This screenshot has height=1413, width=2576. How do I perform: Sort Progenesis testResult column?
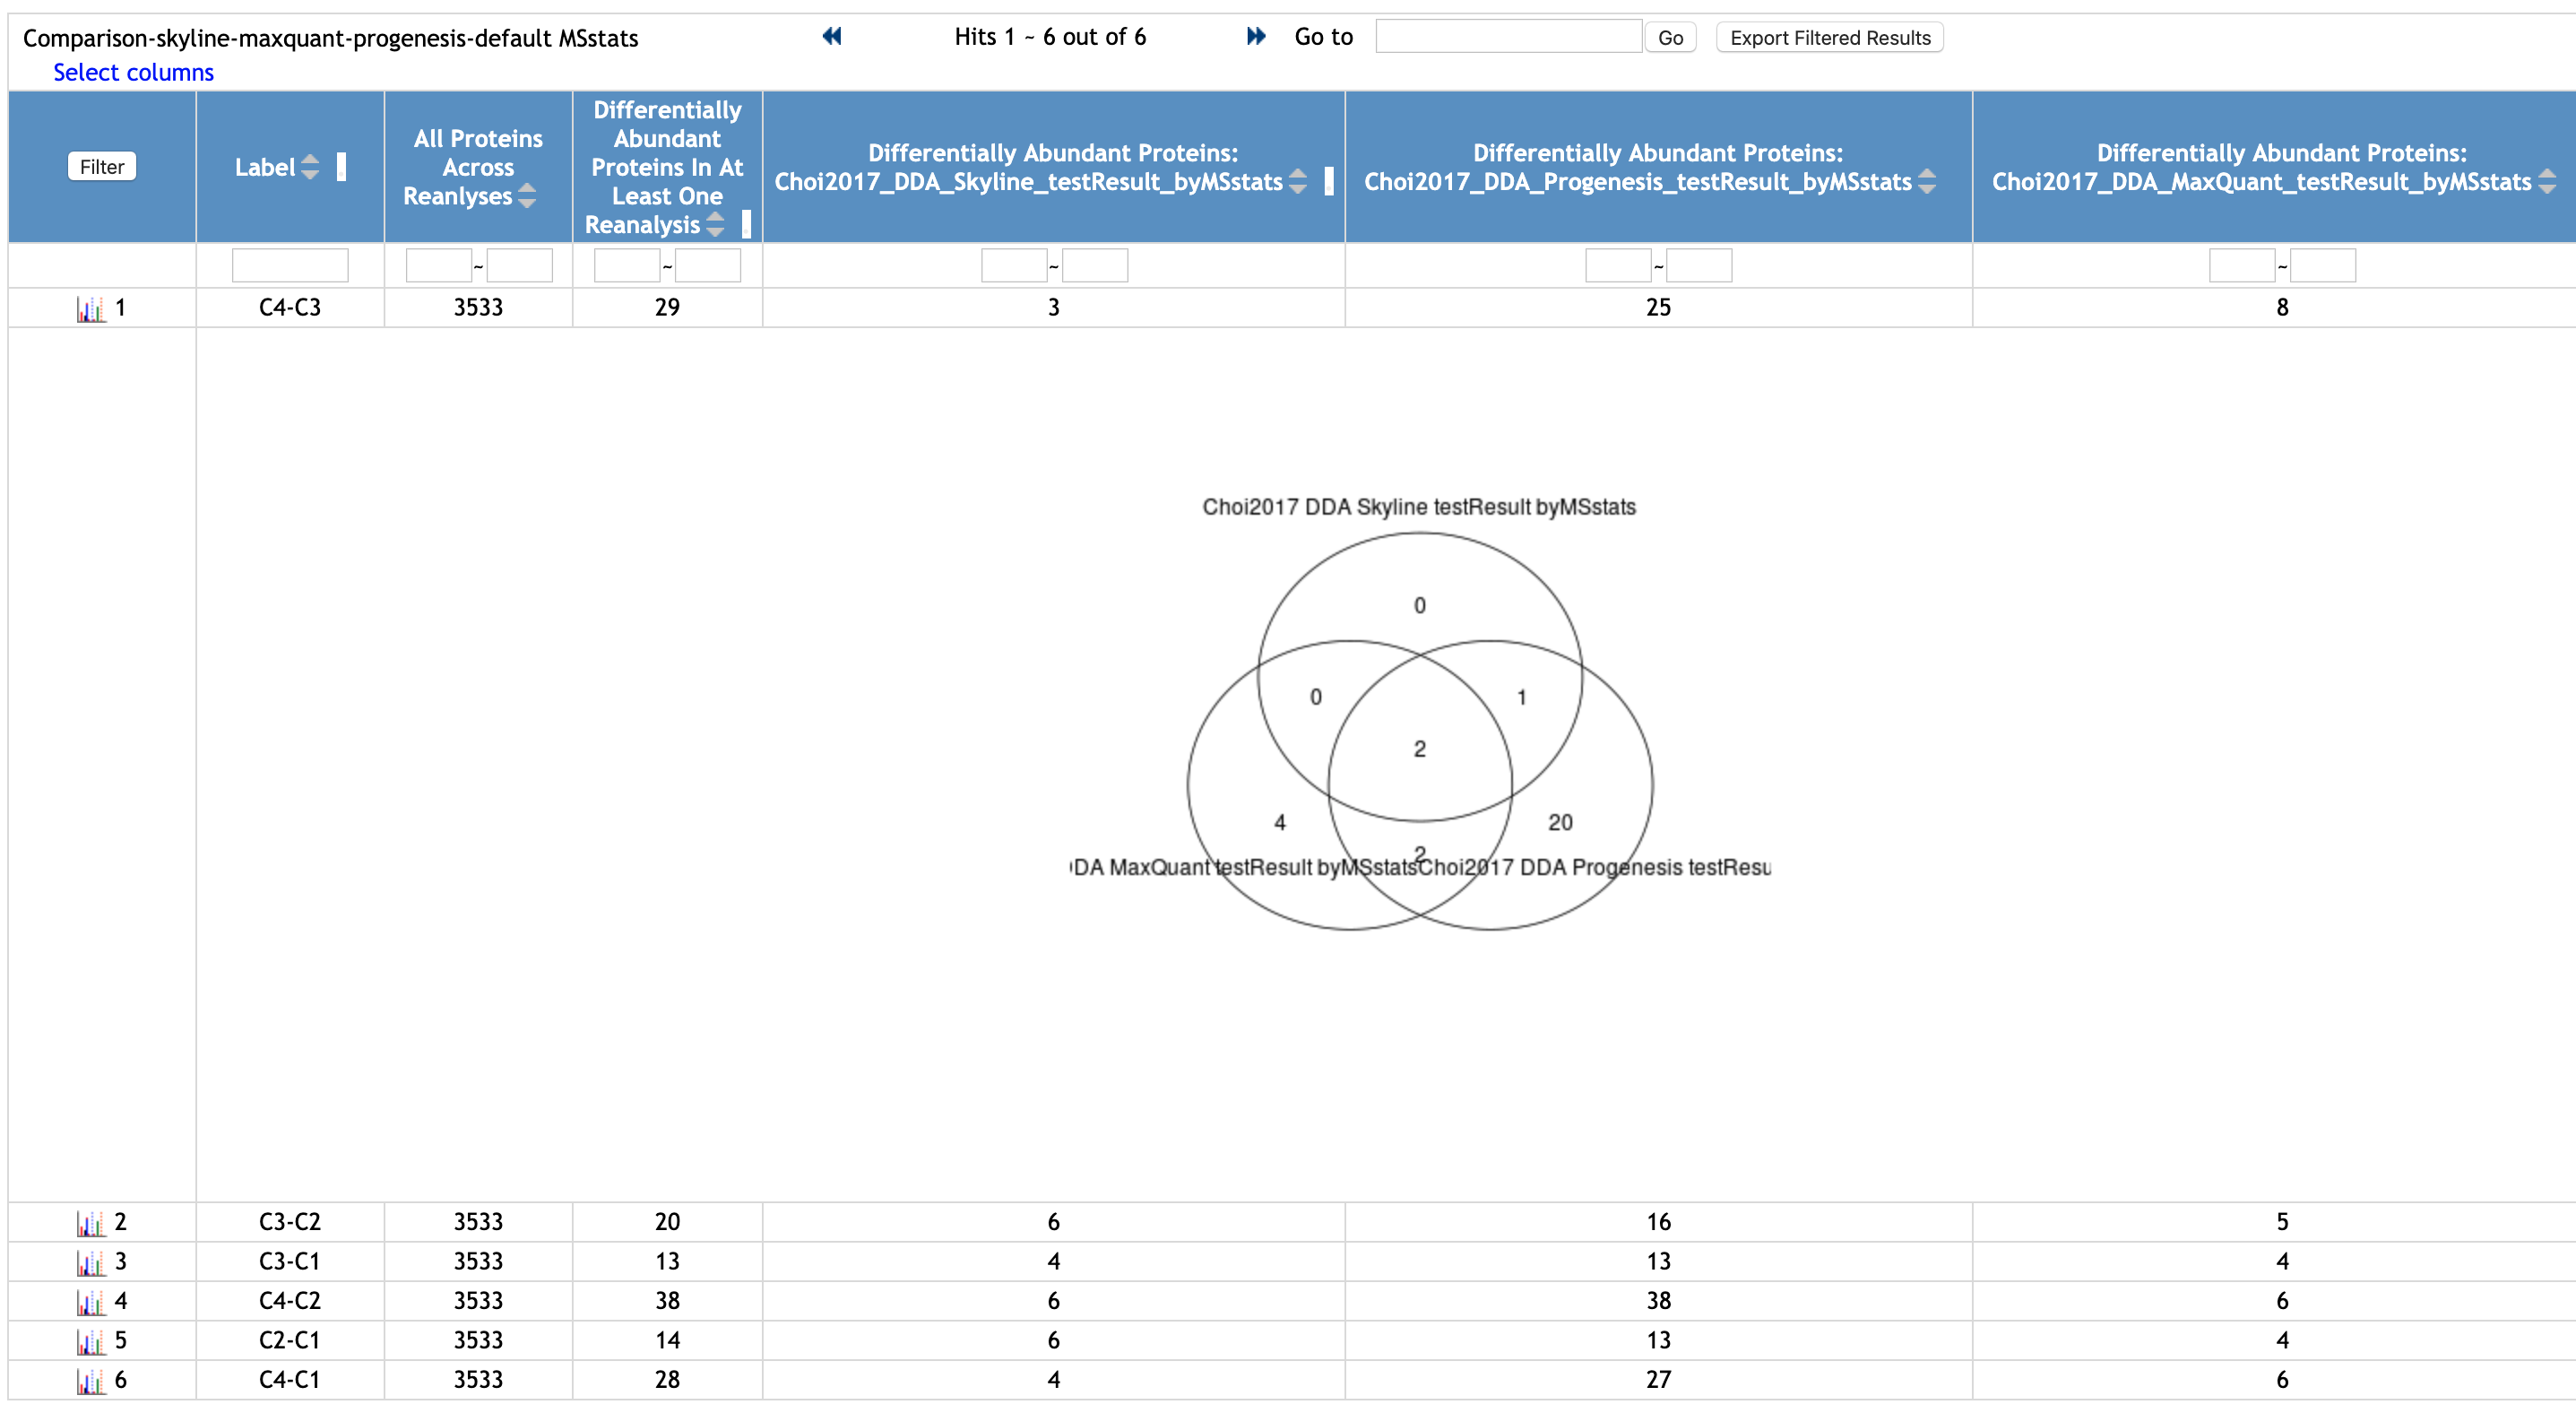pos(1927,182)
